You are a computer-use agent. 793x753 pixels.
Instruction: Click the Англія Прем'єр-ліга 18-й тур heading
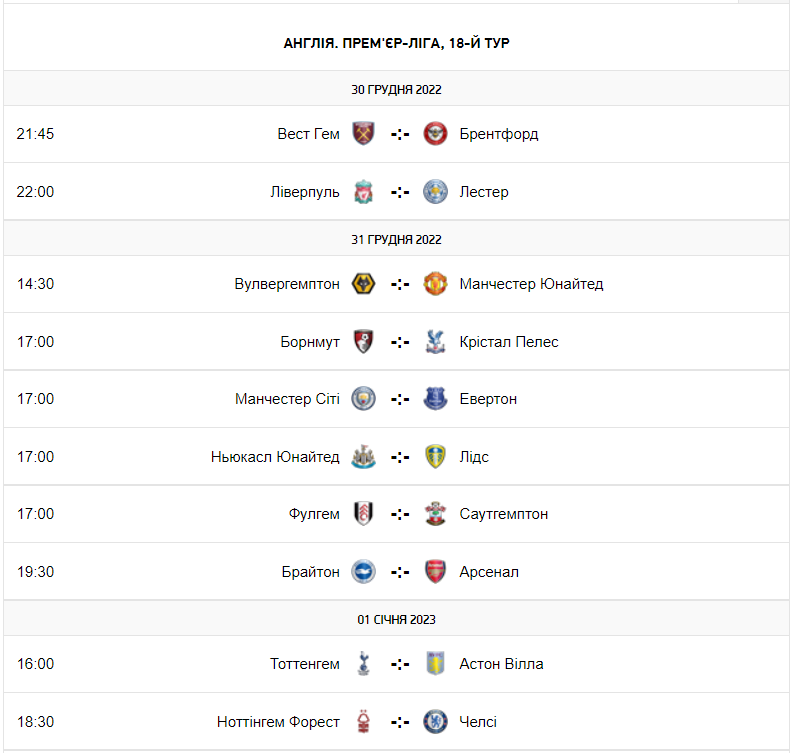point(397,43)
